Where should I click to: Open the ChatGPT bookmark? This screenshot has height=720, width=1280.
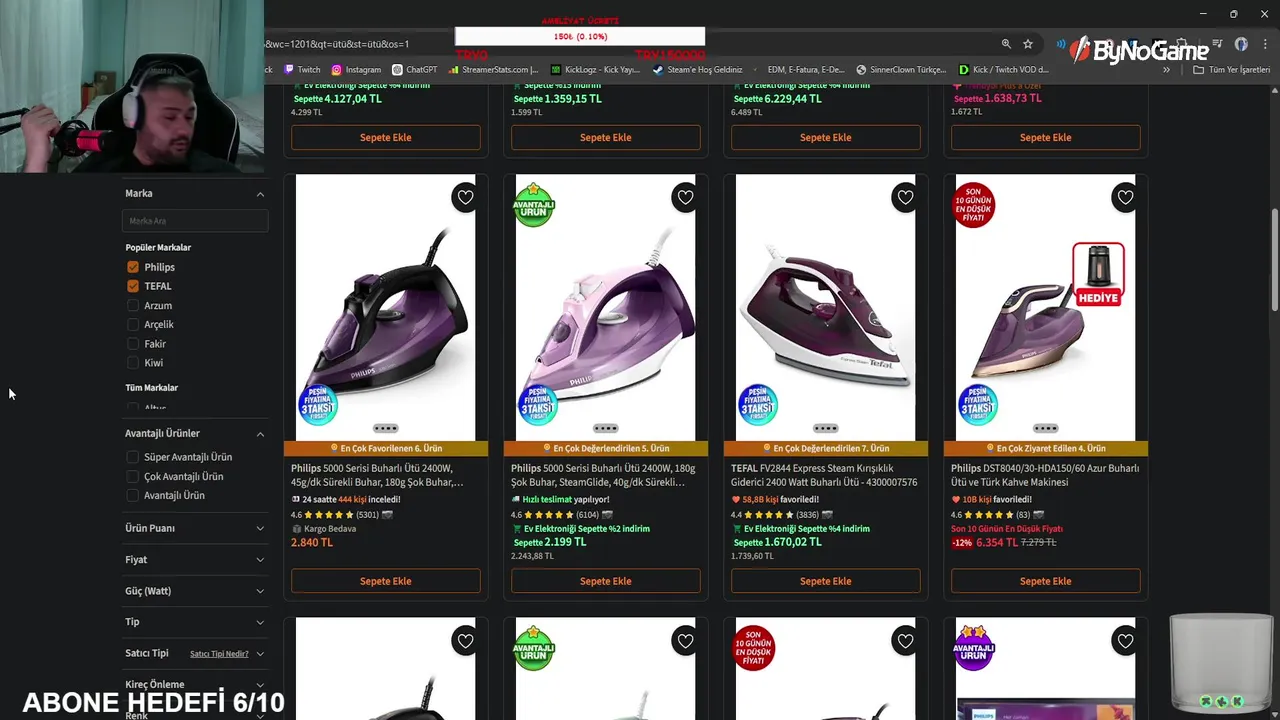[x=415, y=70]
